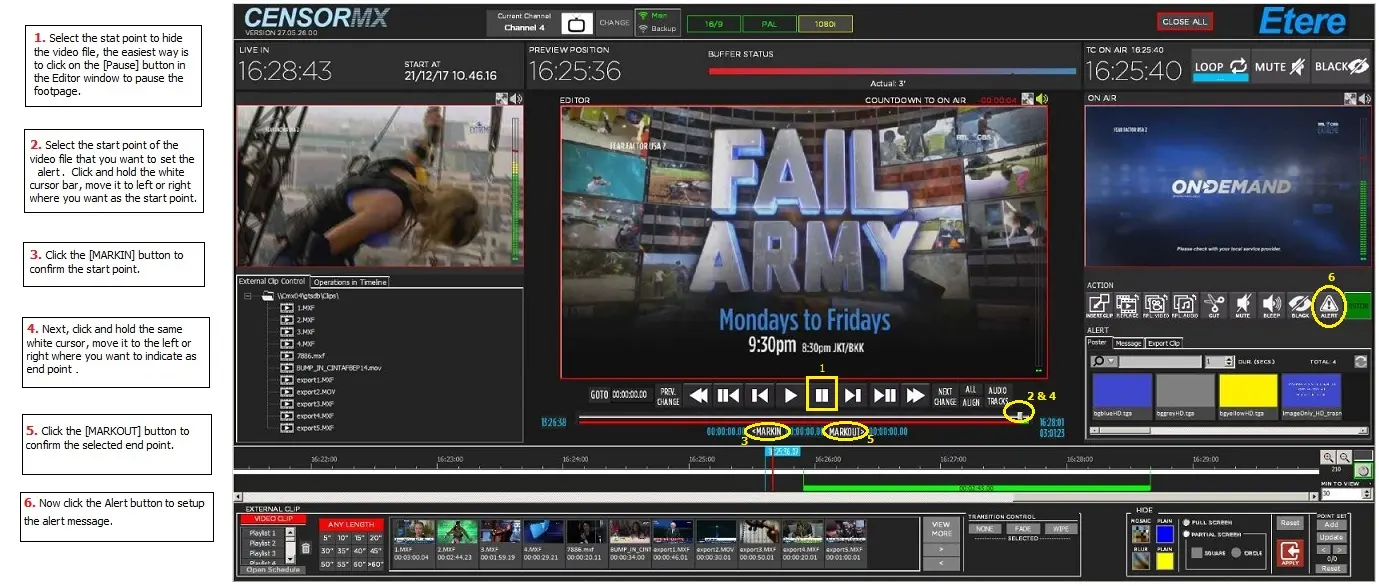Select the Cut scissors action
The image size is (1379, 586).
click(x=1214, y=306)
